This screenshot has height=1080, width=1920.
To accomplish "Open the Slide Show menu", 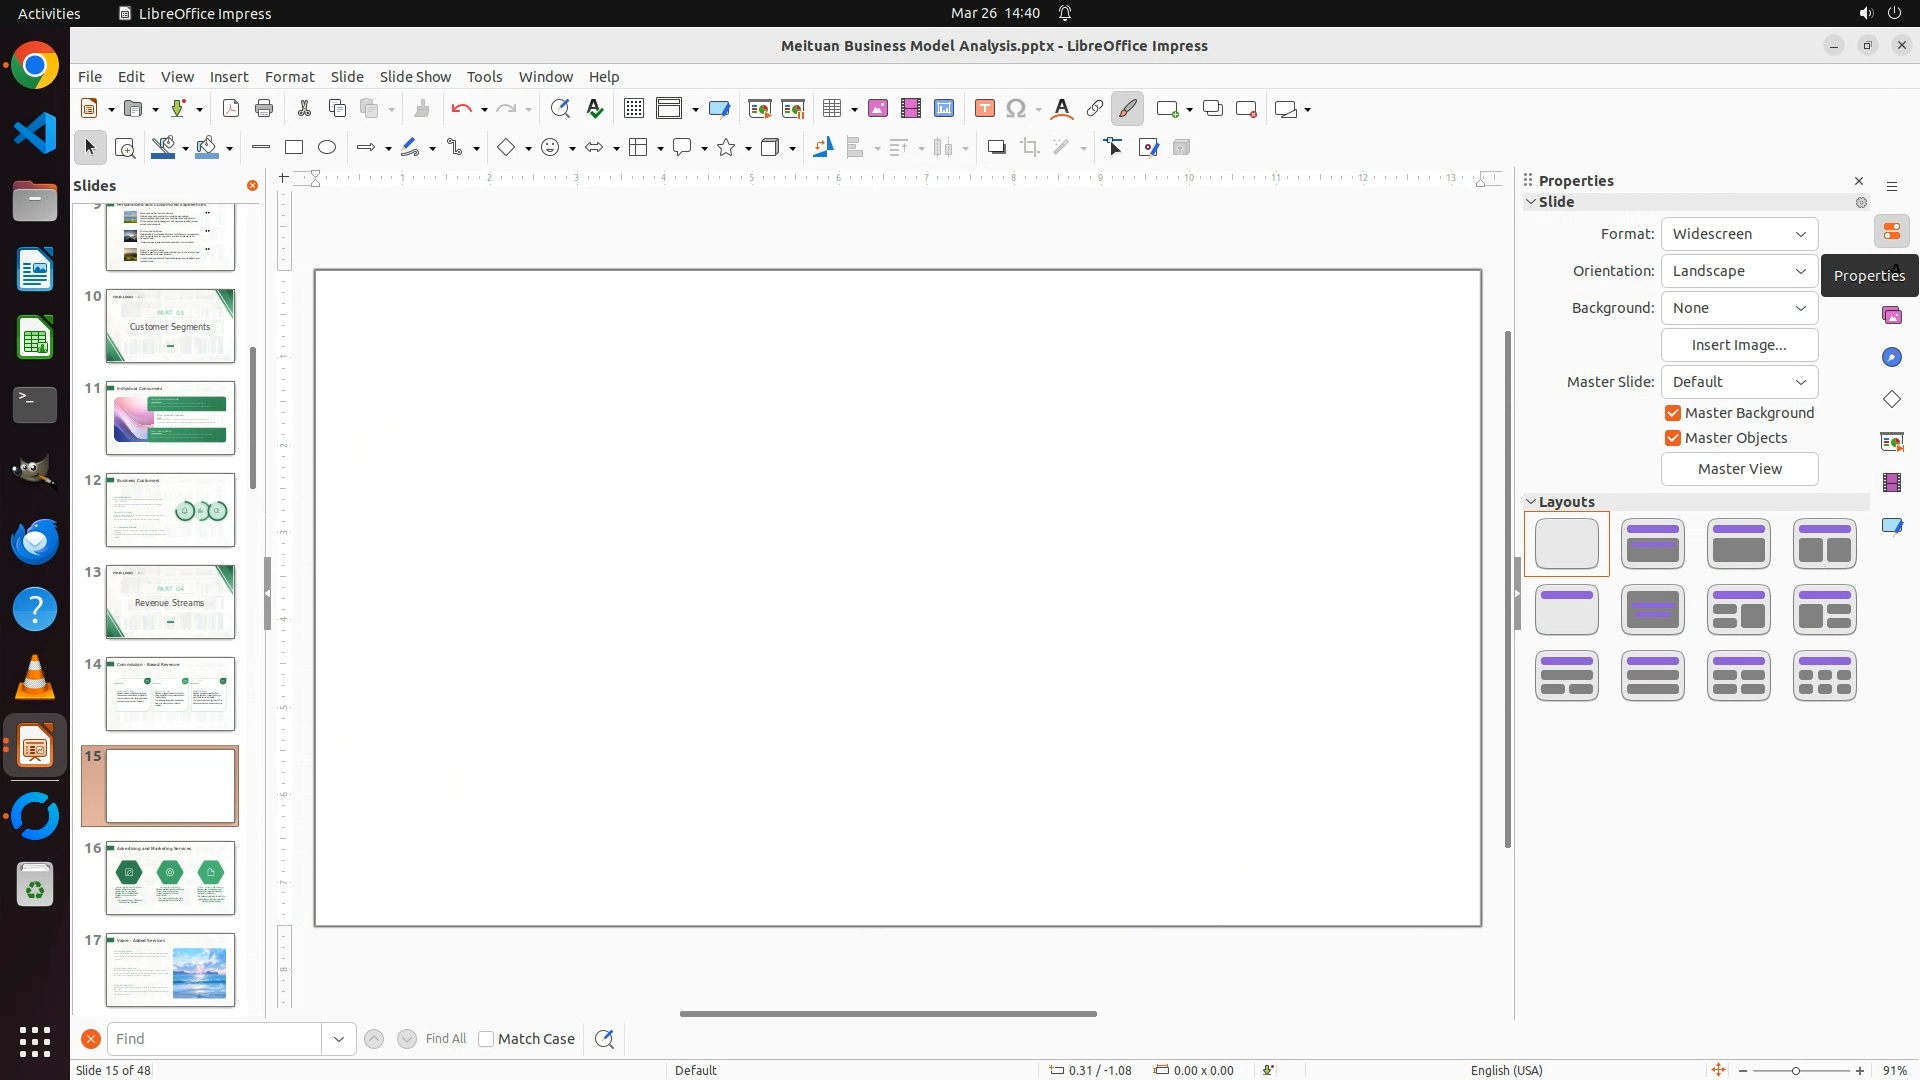I will (415, 77).
